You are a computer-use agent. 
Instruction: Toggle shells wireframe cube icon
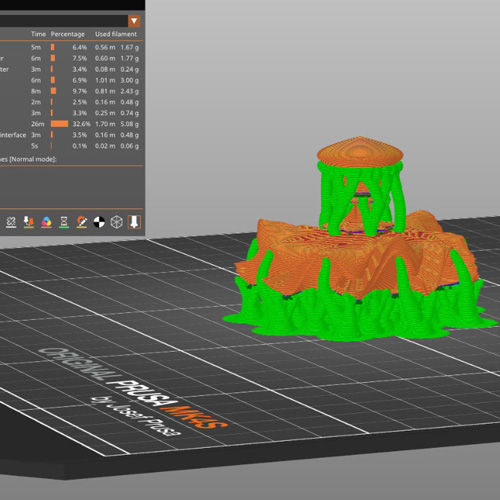point(116,222)
